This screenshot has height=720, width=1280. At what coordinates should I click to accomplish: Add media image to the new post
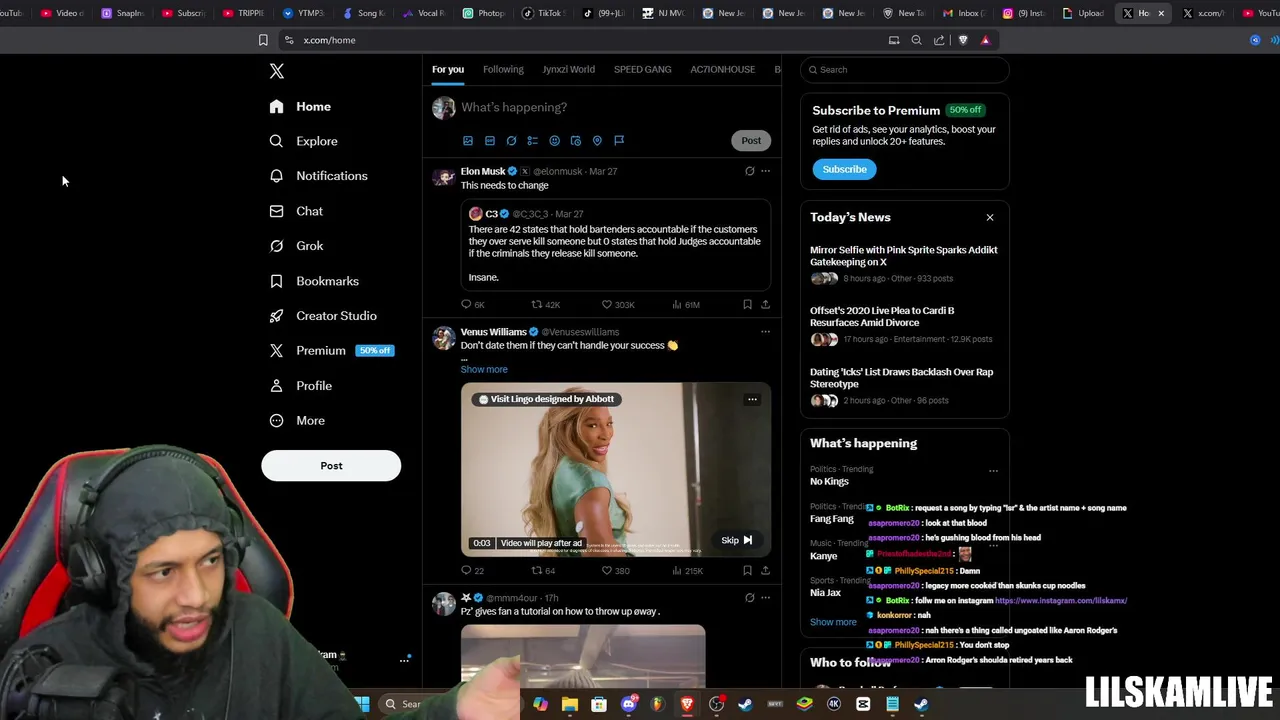click(x=467, y=141)
